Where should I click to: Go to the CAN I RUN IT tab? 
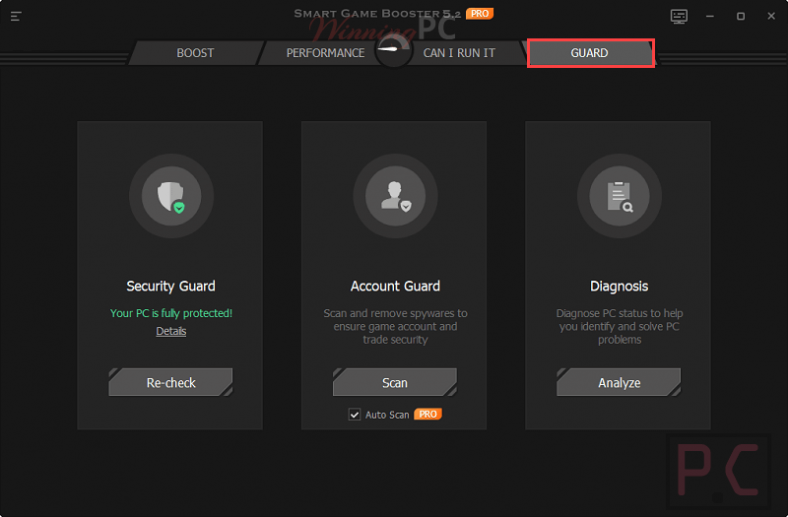459,53
